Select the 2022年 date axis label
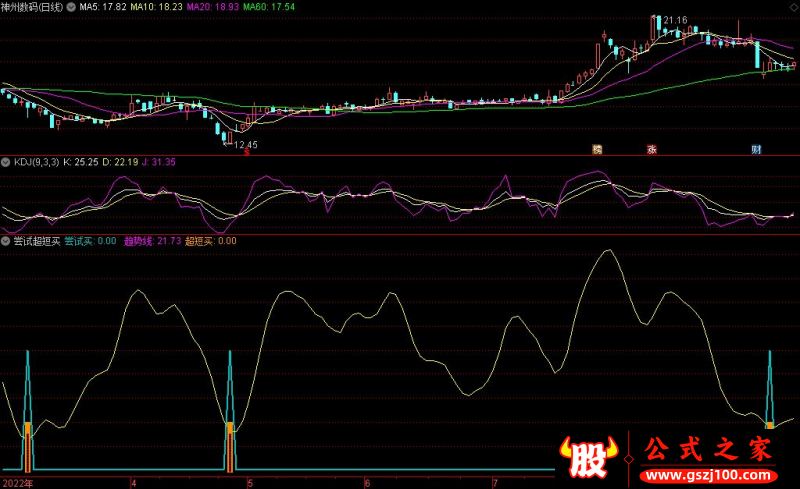Screen dimensions: 800x489 tap(17, 483)
